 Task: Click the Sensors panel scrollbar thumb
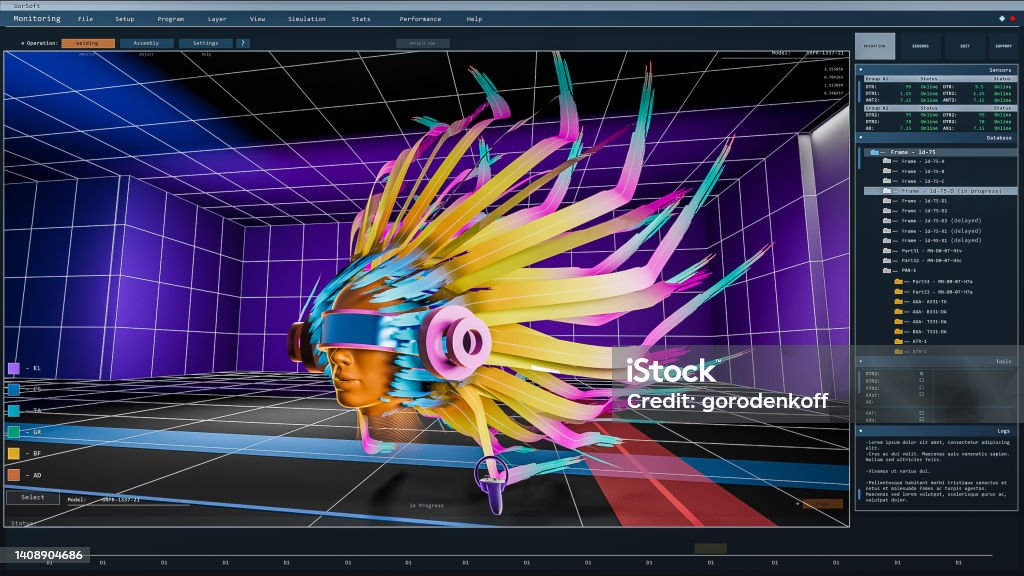coord(859,91)
